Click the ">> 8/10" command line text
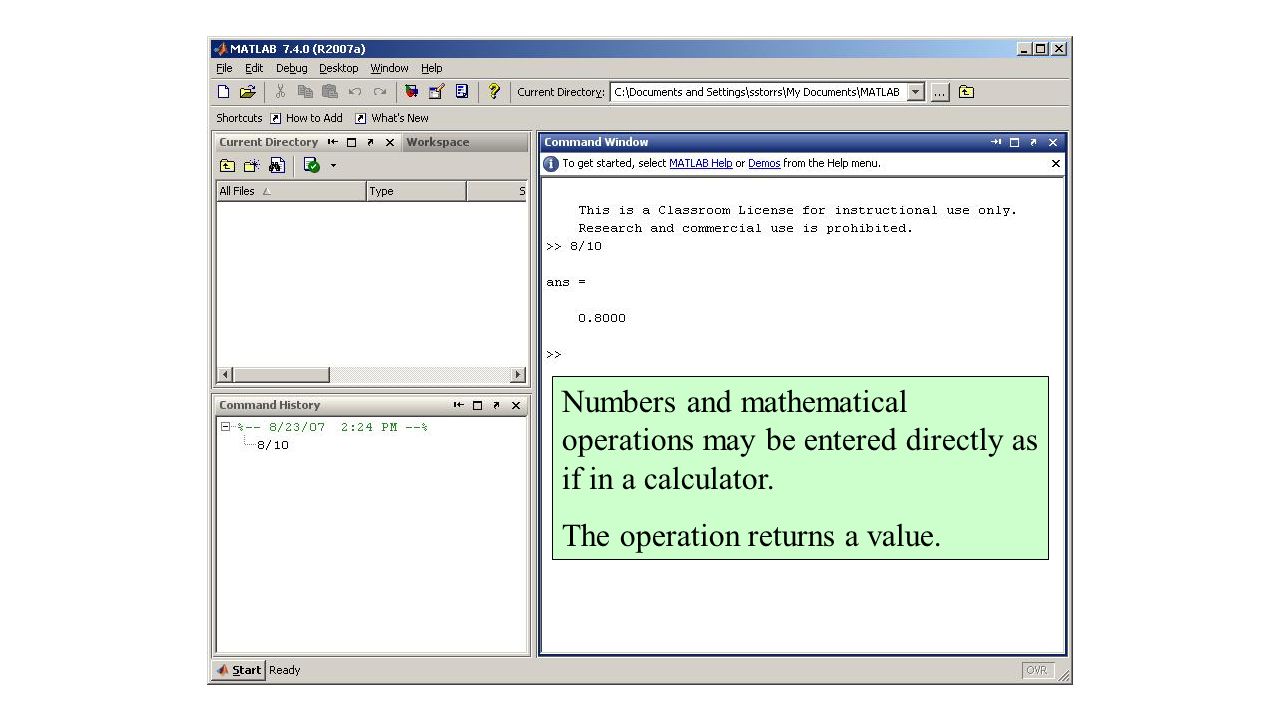This screenshot has height=720, width=1280. tap(574, 246)
